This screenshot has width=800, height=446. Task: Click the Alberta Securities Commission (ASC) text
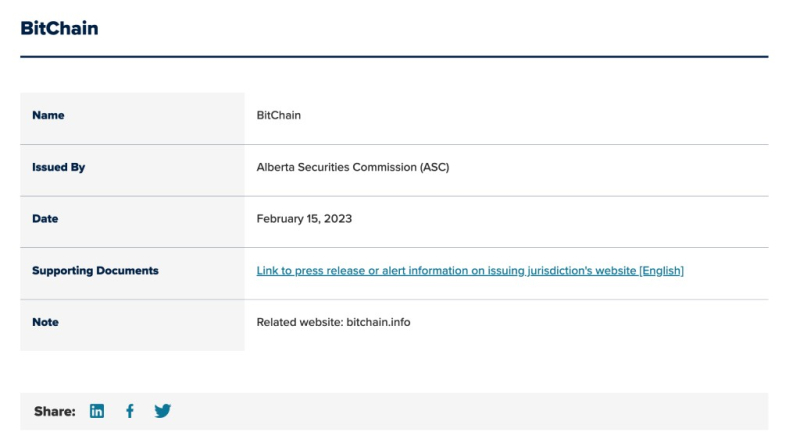[x=353, y=167]
